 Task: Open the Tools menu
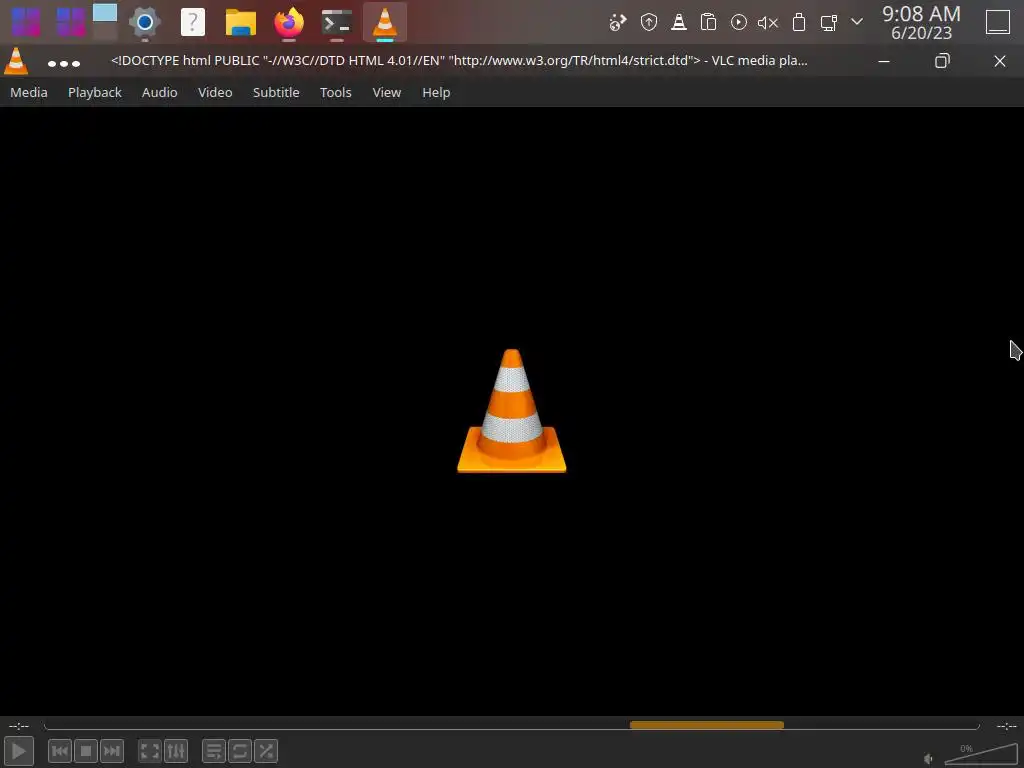(x=336, y=93)
